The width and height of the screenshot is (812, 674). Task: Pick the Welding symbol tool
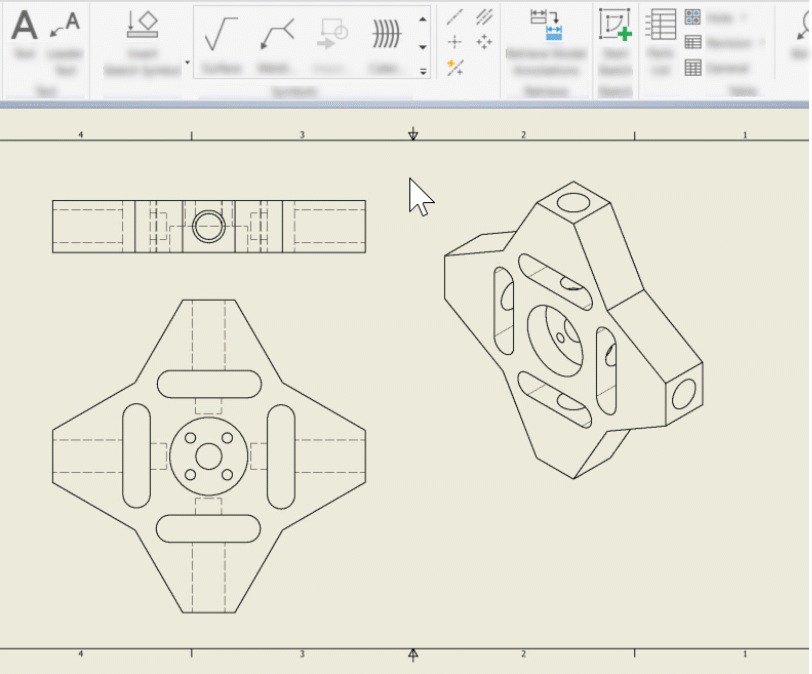(277, 45)
